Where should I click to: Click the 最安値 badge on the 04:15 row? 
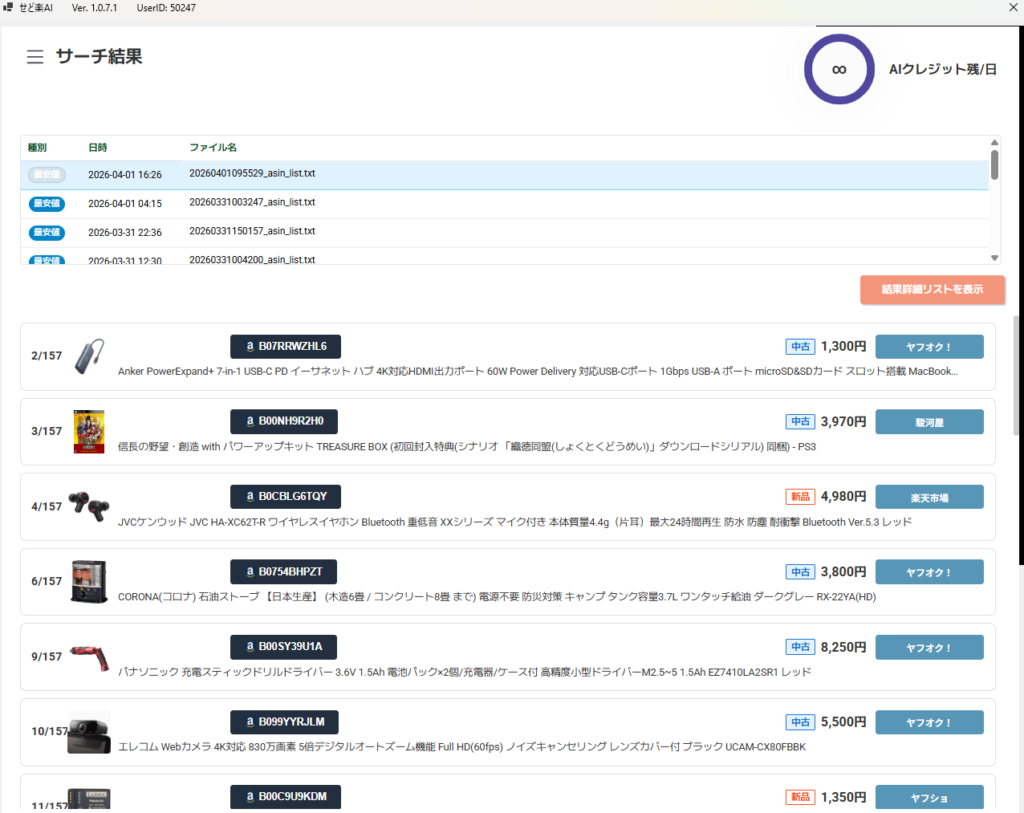tap(46, 204)
